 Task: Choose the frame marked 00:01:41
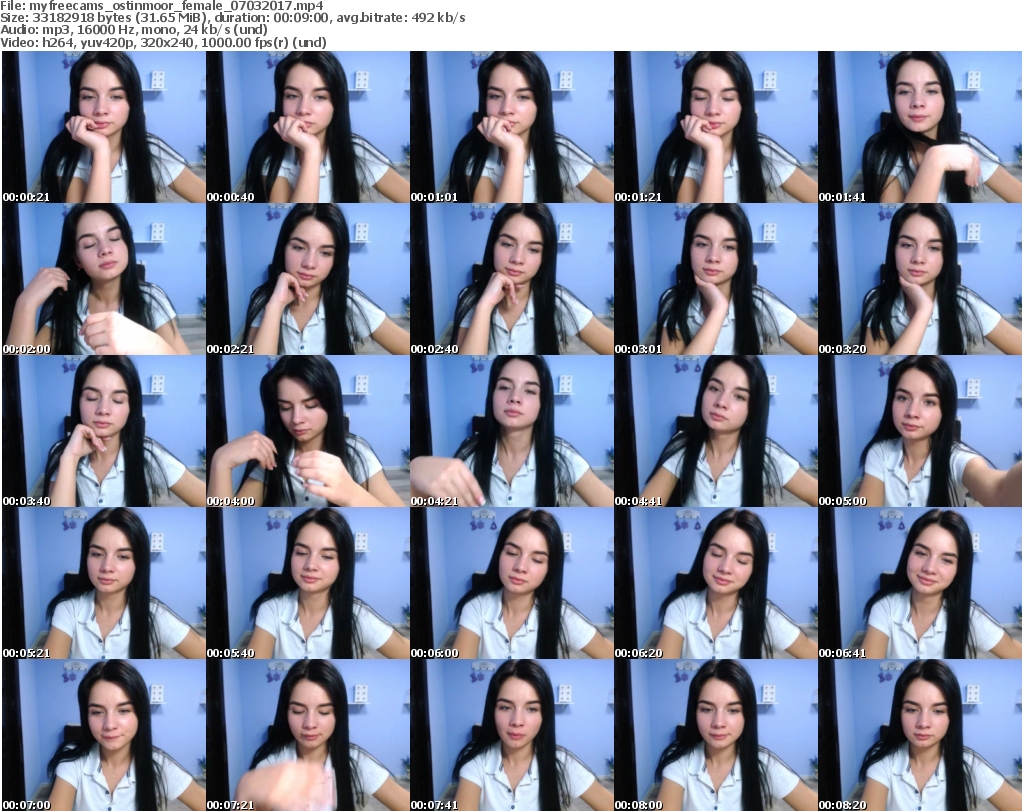coord(920,127)
